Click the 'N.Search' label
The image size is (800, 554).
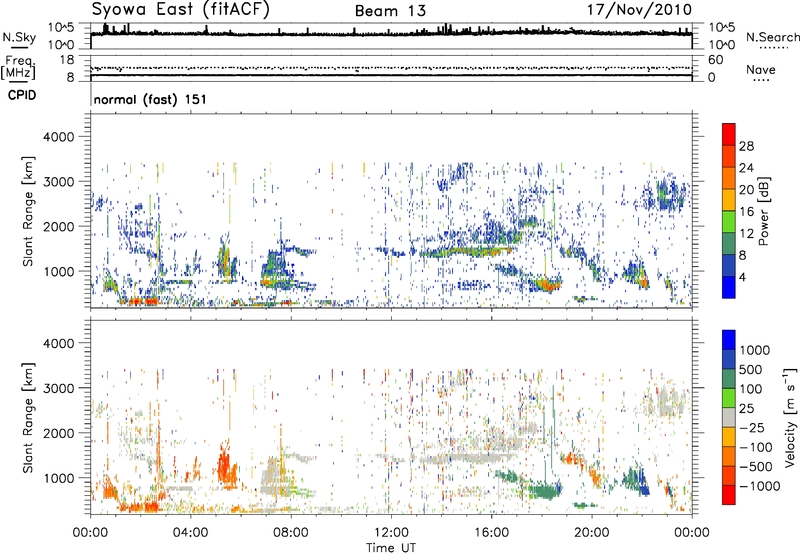point(772,37)
